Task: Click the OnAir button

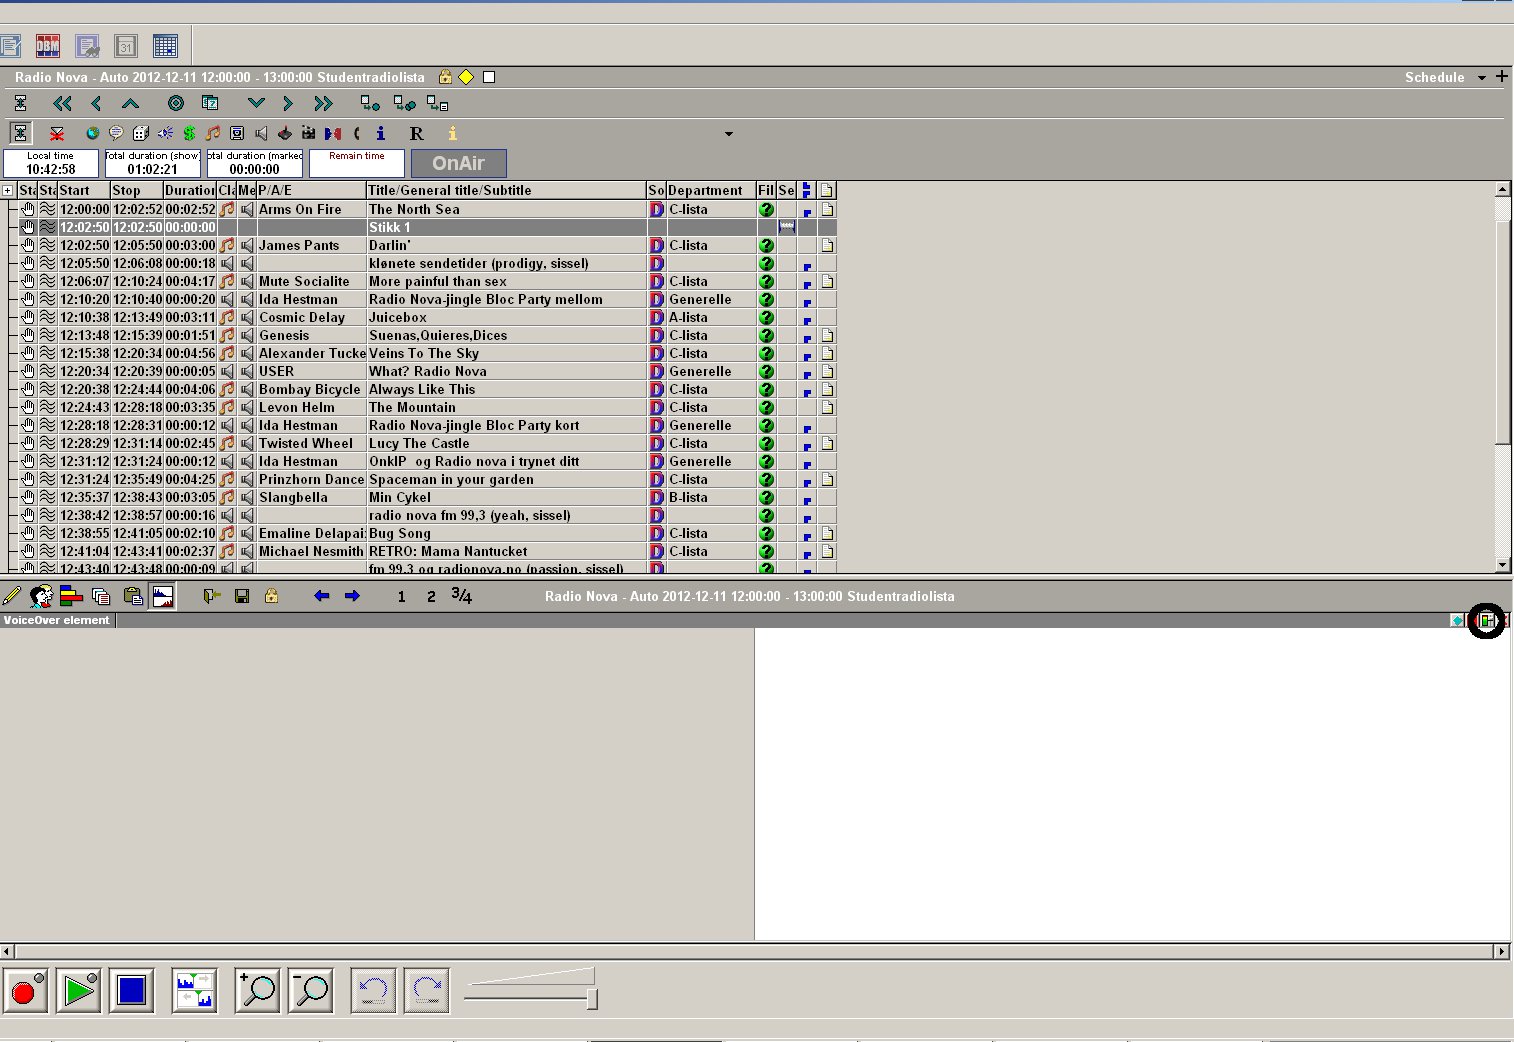Action: point(459,163)
